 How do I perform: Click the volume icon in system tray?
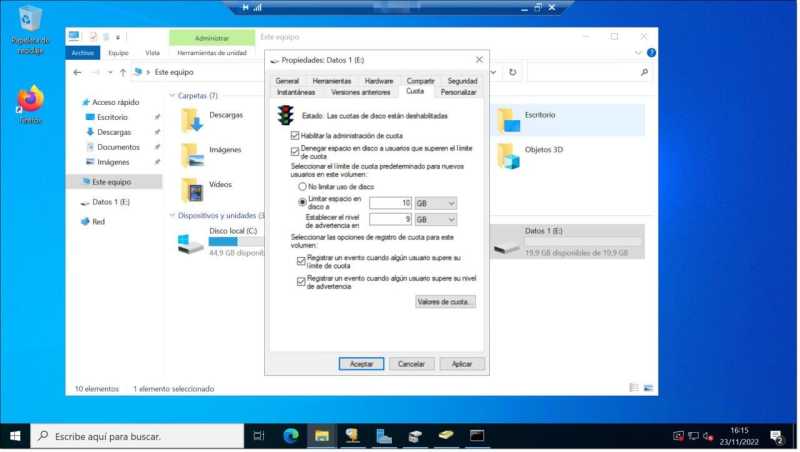coord(708,436)
